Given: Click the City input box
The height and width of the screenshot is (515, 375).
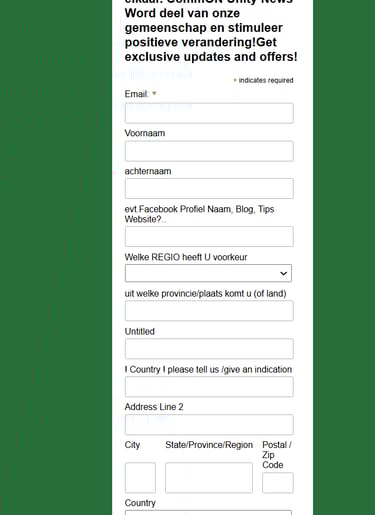Looking at the screenshot, I should pos(140,478).
